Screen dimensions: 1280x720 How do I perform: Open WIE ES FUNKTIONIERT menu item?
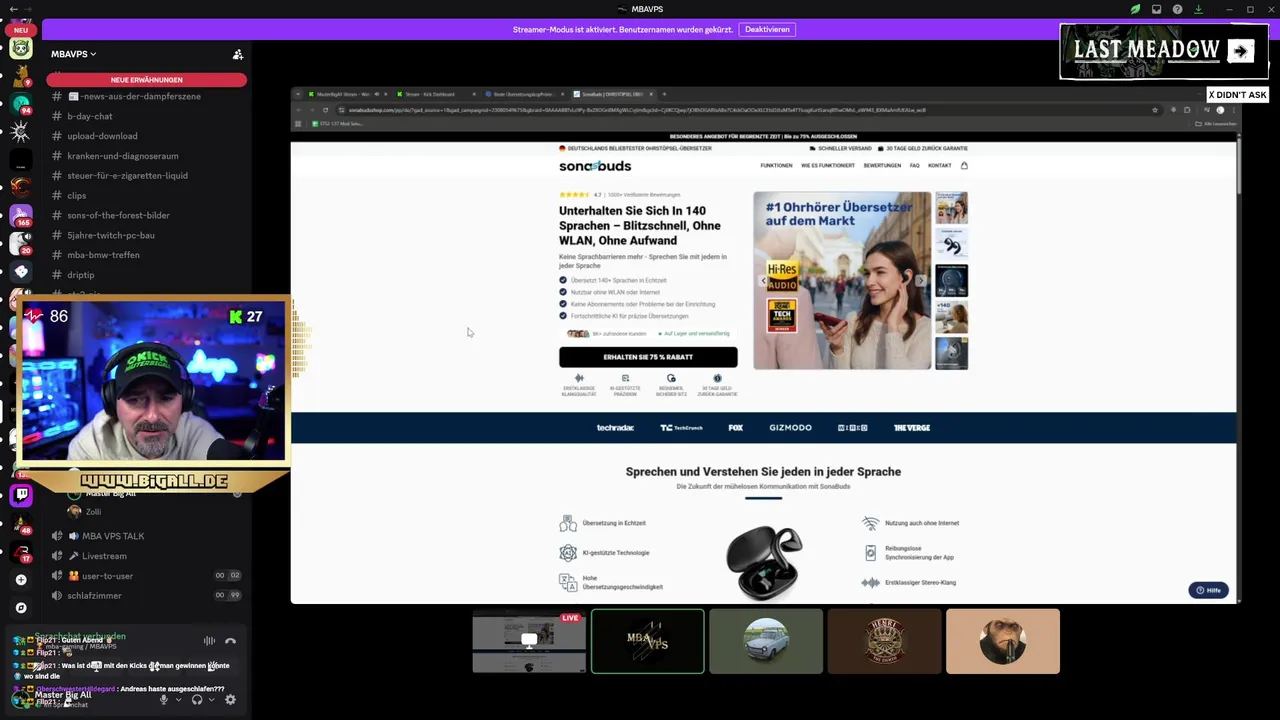828,165
